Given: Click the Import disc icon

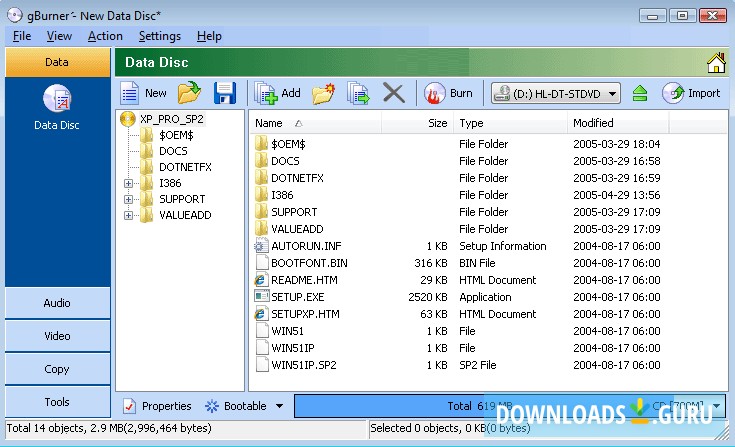Looking at the screenshot, I should tap(673, 93).
